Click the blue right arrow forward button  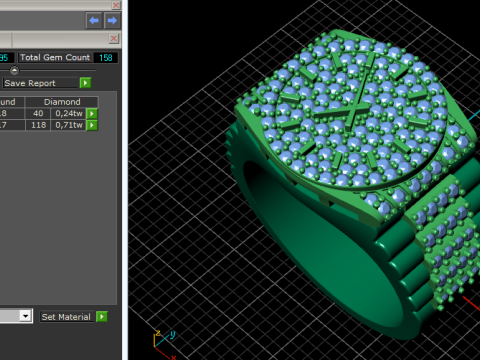(112, 21)
